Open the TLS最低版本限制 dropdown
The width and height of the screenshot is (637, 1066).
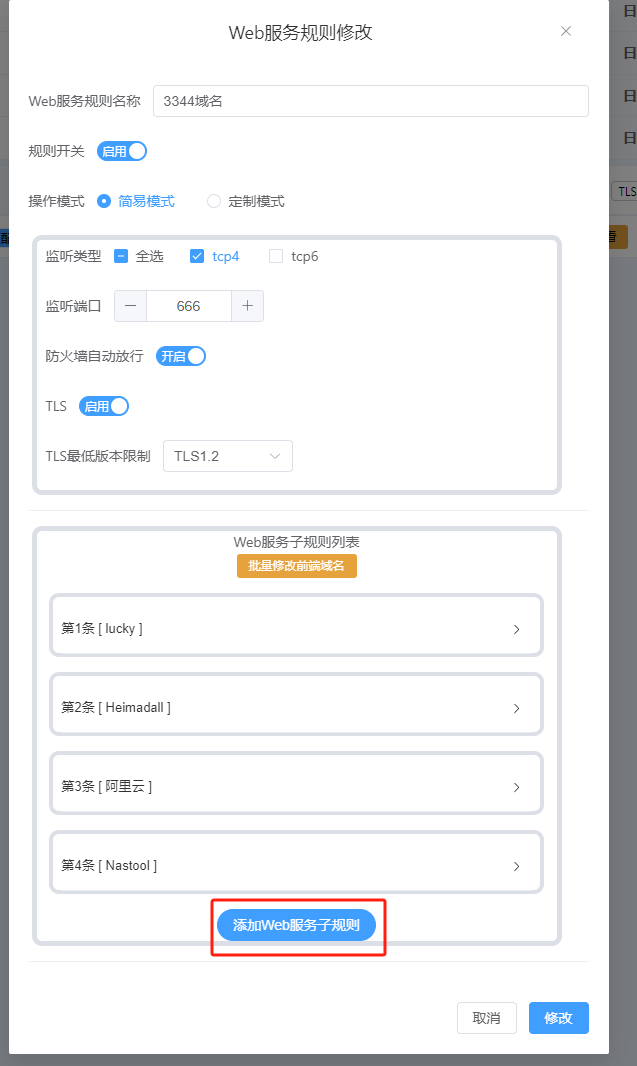tap(228, 456)
